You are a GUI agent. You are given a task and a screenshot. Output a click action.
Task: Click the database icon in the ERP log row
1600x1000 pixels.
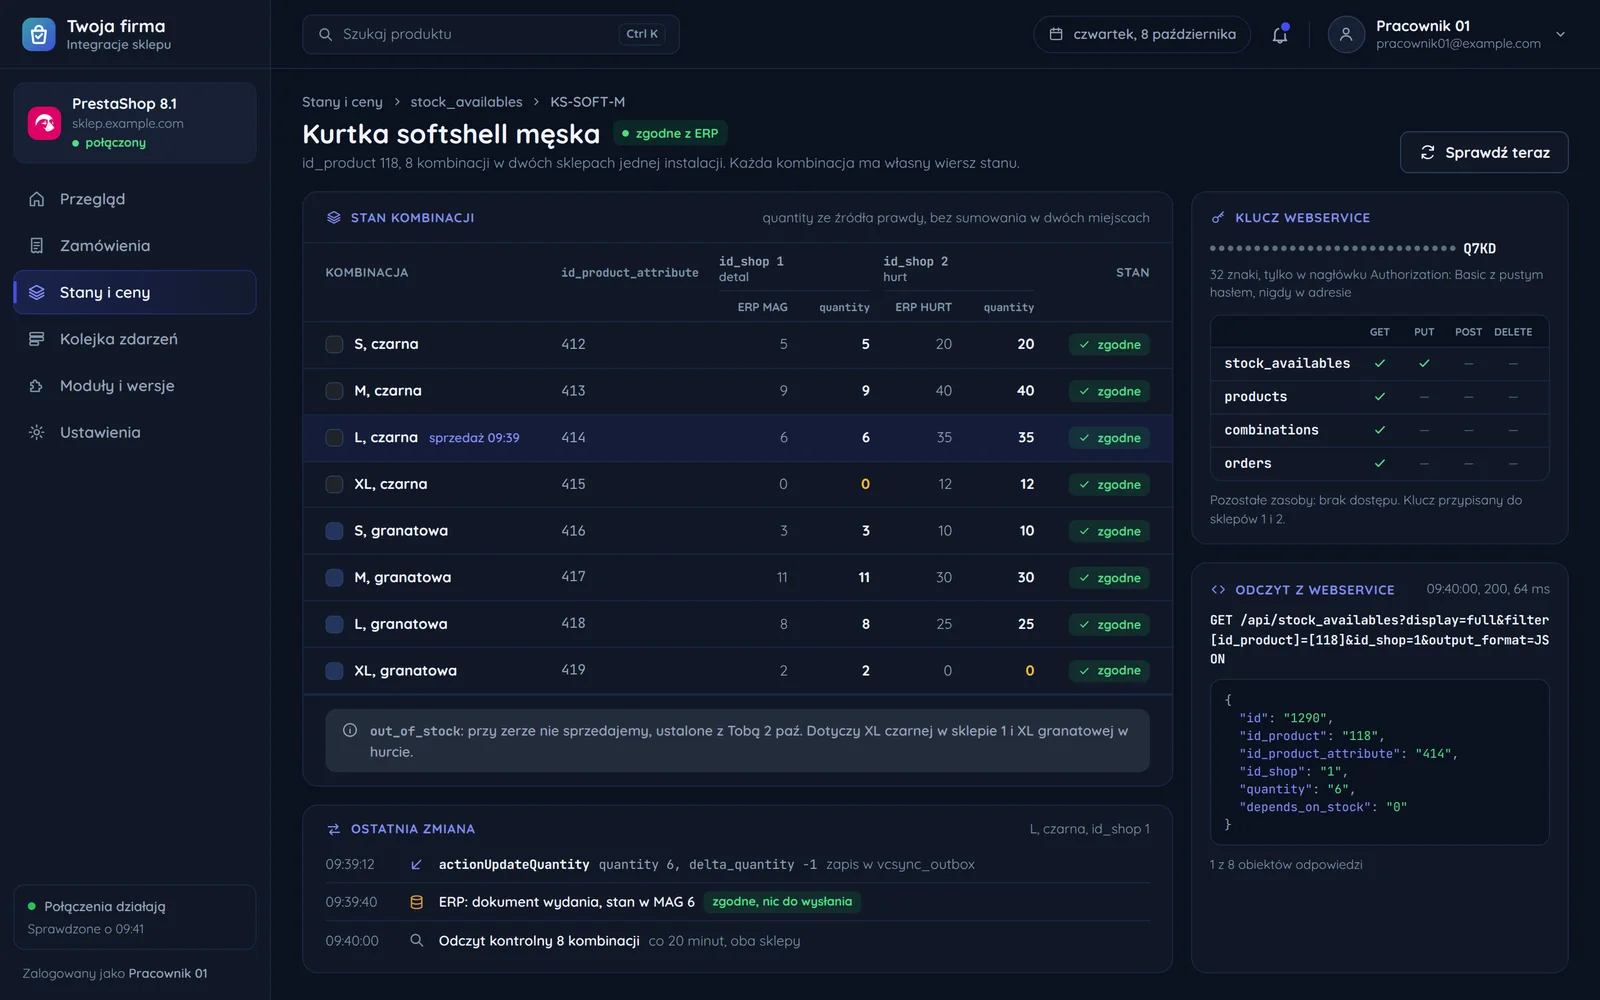tap(416, 902)
